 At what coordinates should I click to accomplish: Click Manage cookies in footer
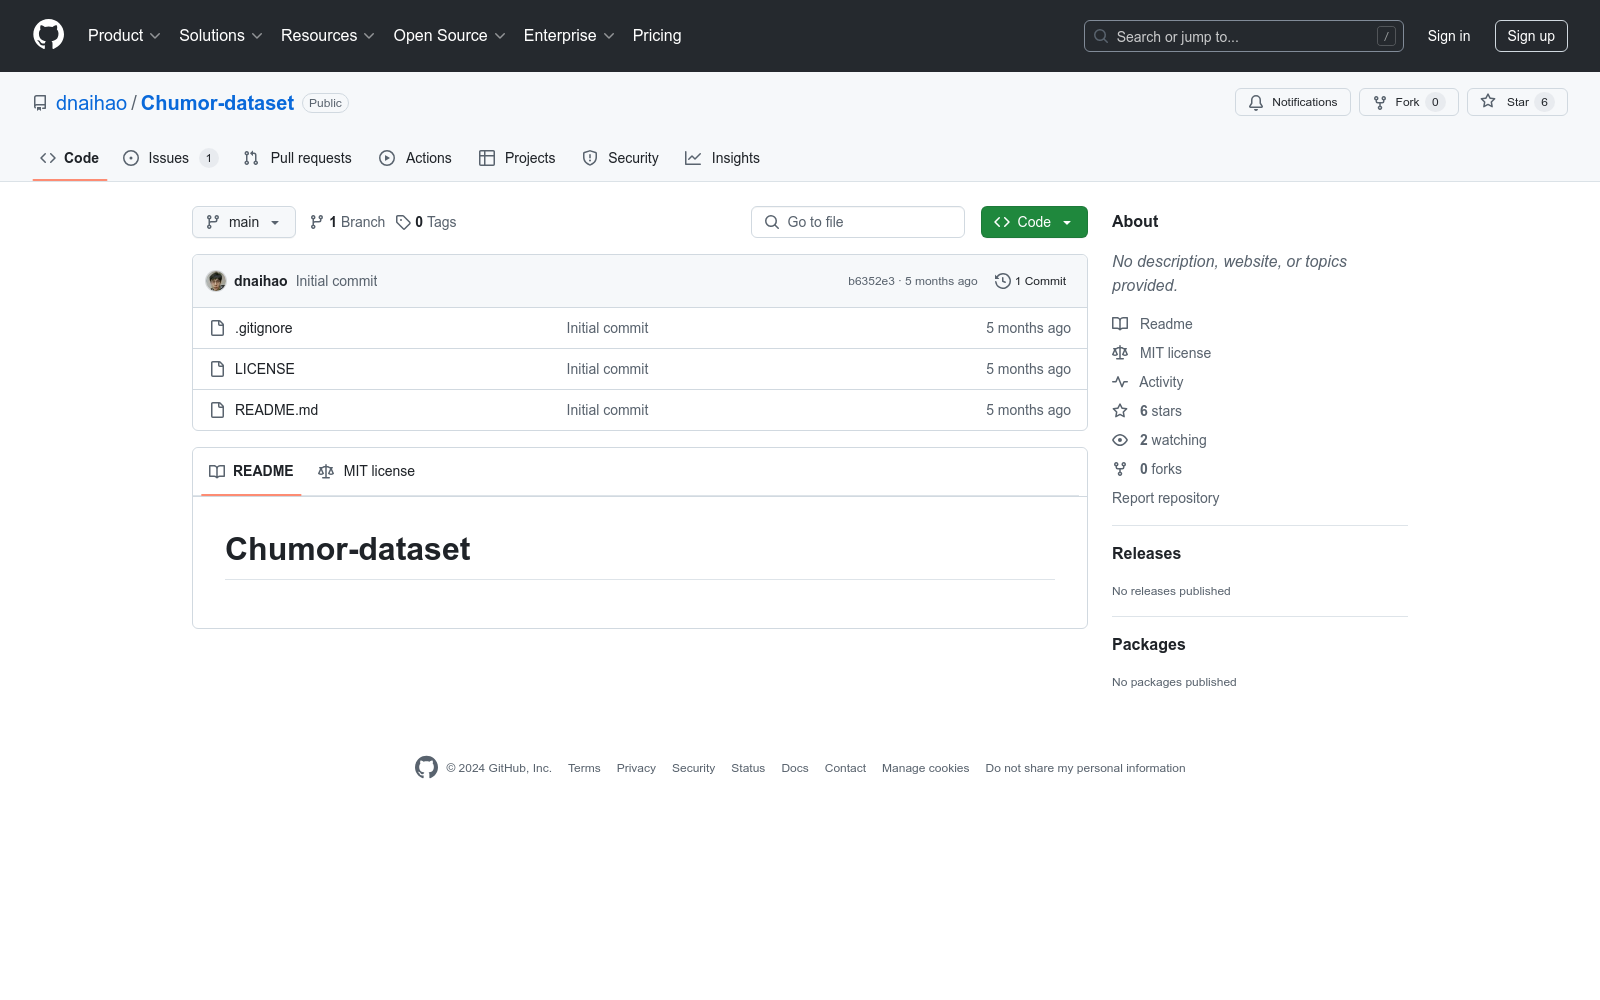[x=925, y=768]
